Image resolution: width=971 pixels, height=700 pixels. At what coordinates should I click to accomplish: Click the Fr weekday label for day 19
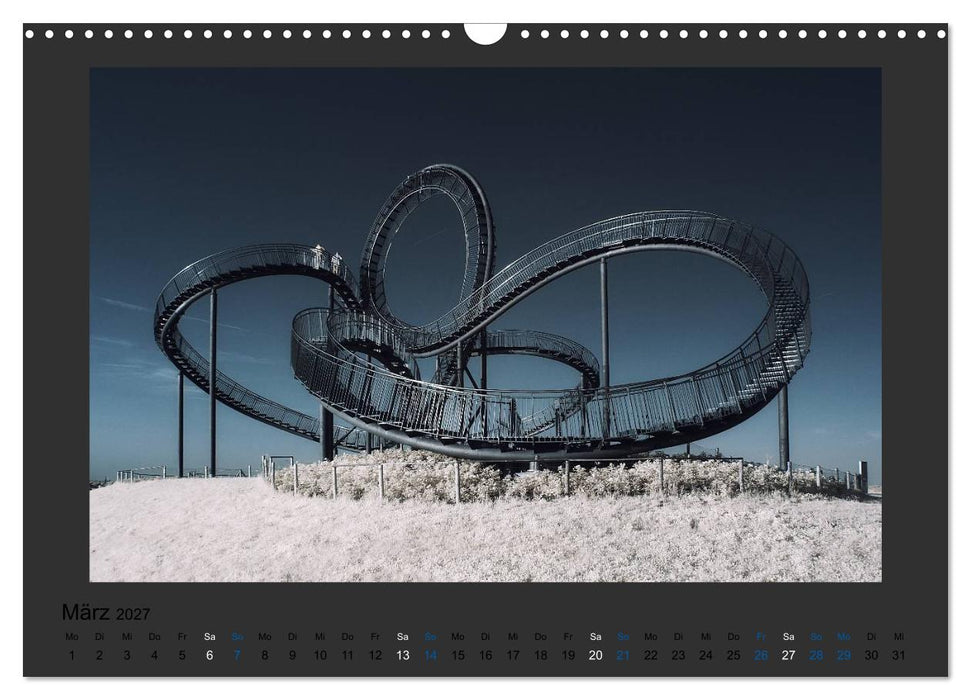point(568,637)
